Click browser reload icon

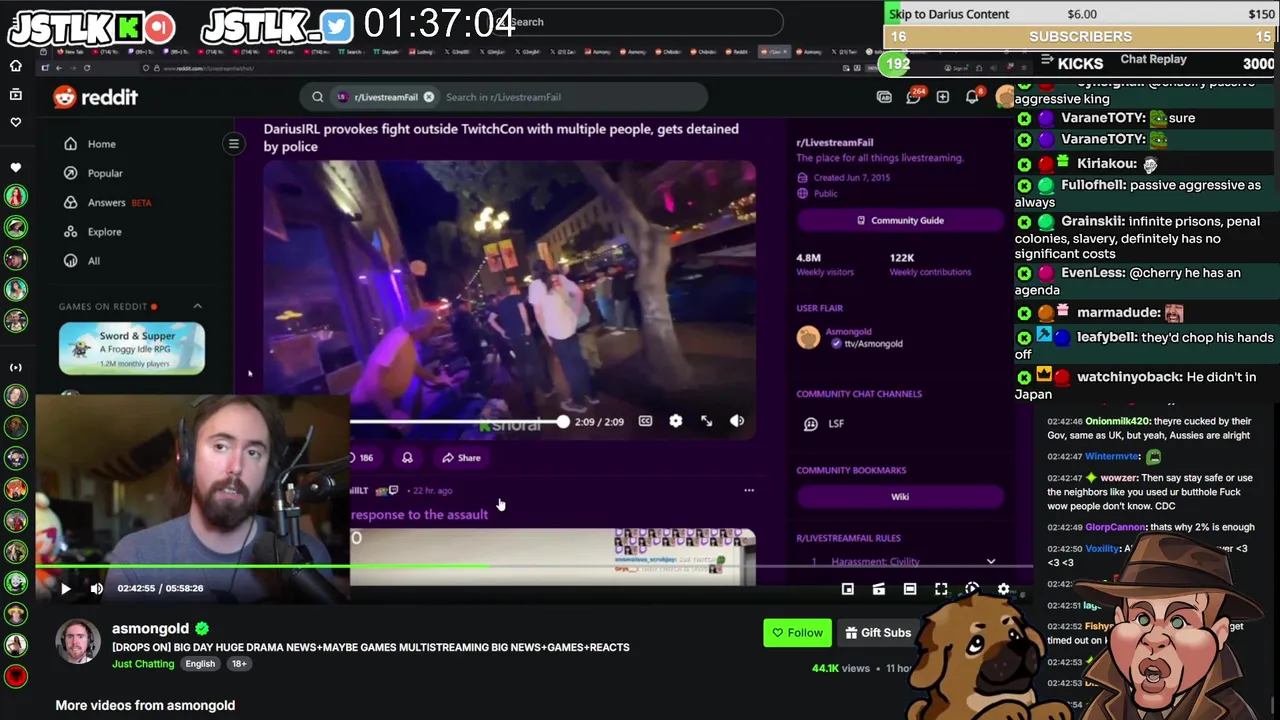(87, 68)
